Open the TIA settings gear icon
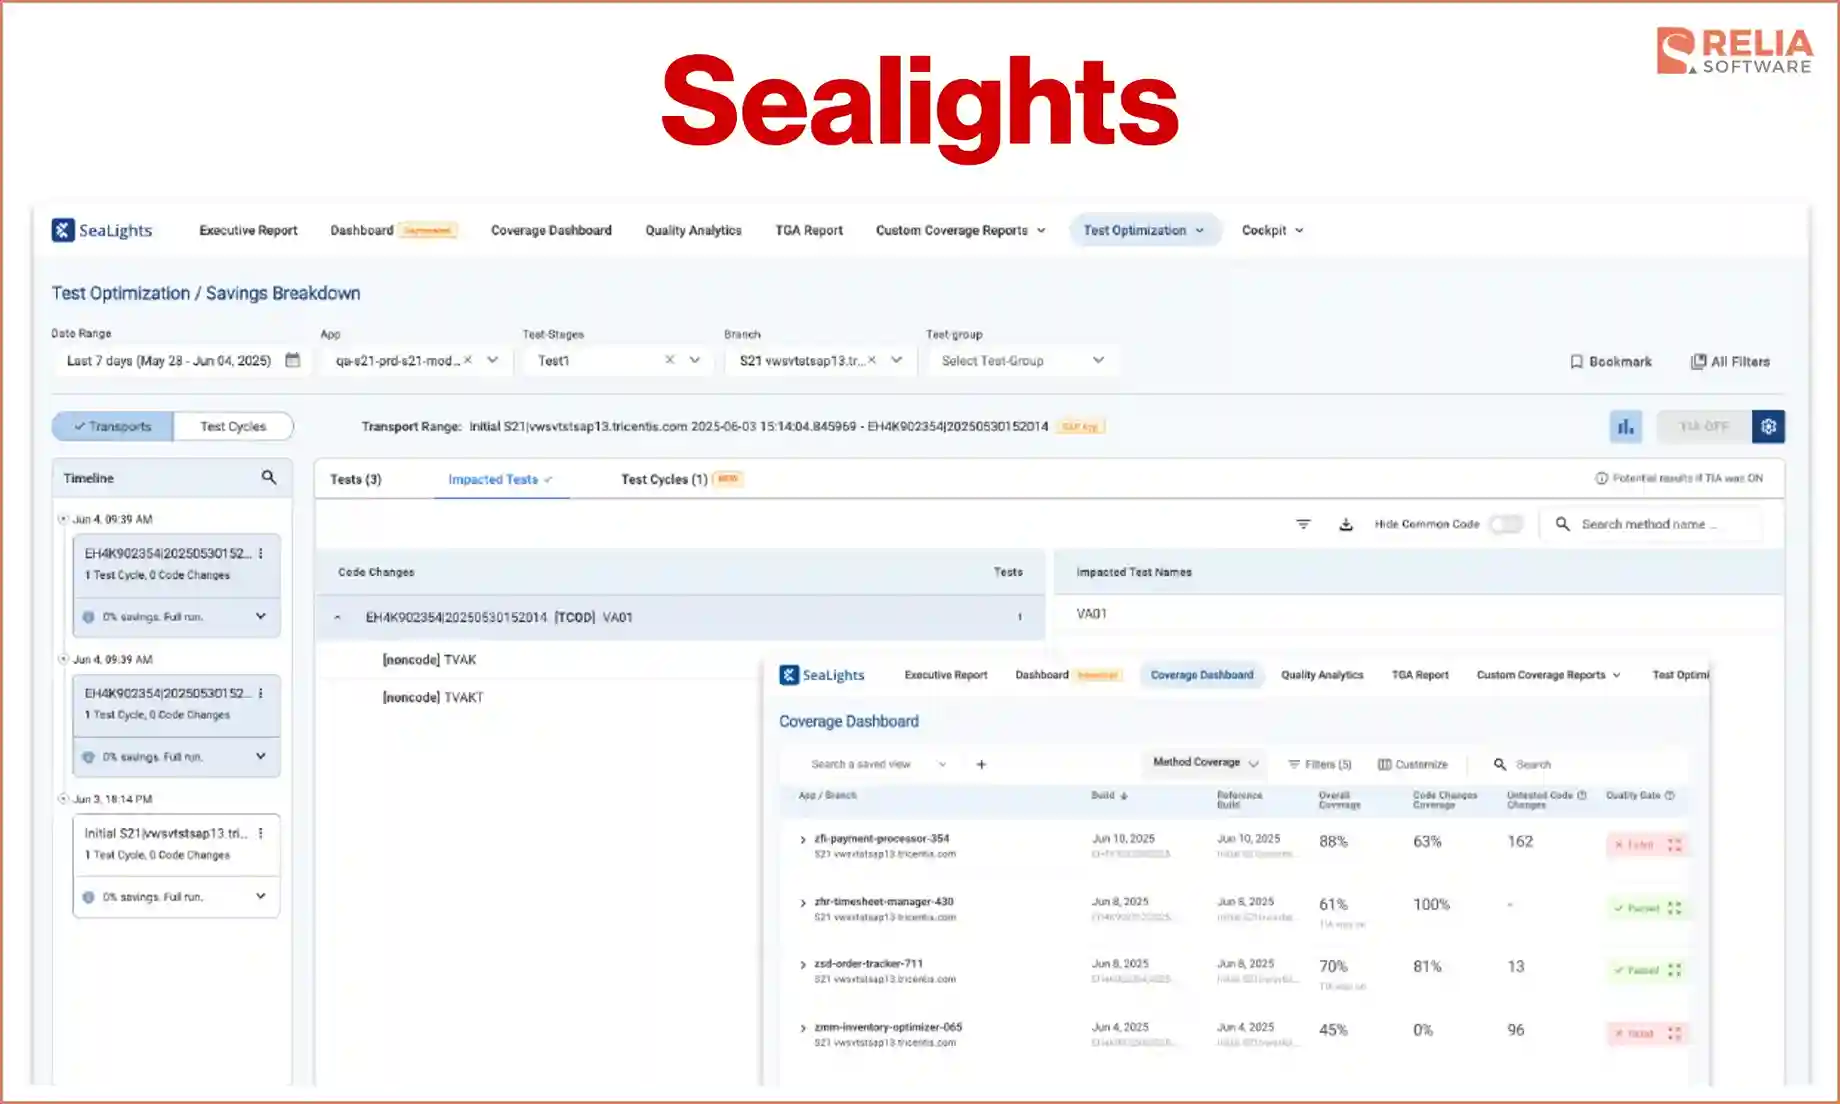This screenshot has width=1840, height=1104. coord(1768,427)
